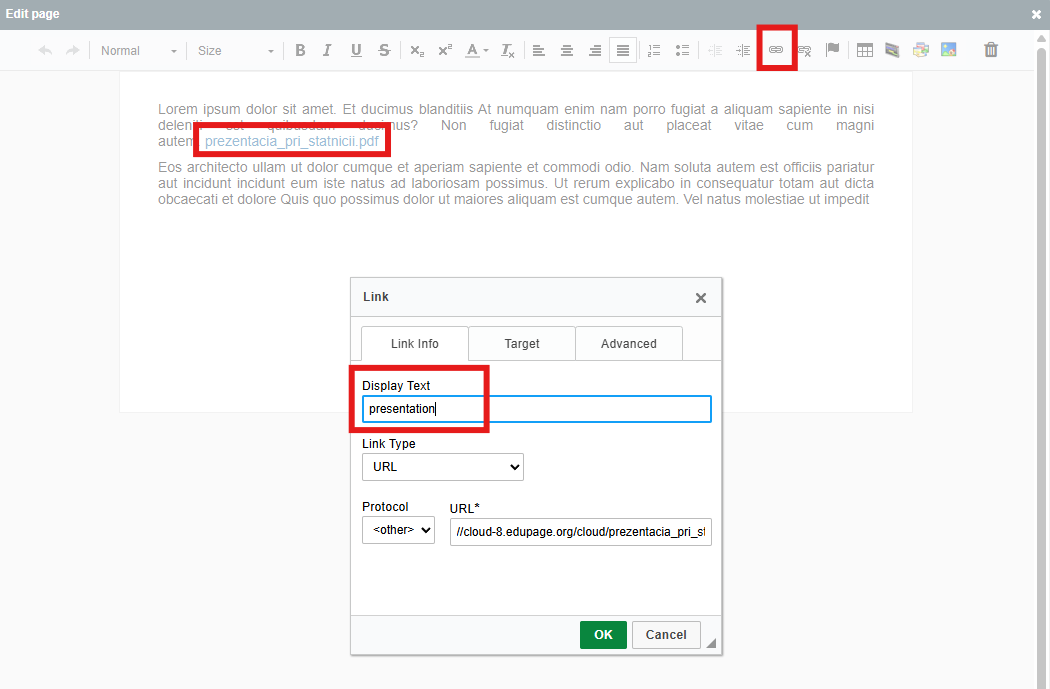Click the trash delete icon
1050x689 pixels.
[x=991, y=50]
